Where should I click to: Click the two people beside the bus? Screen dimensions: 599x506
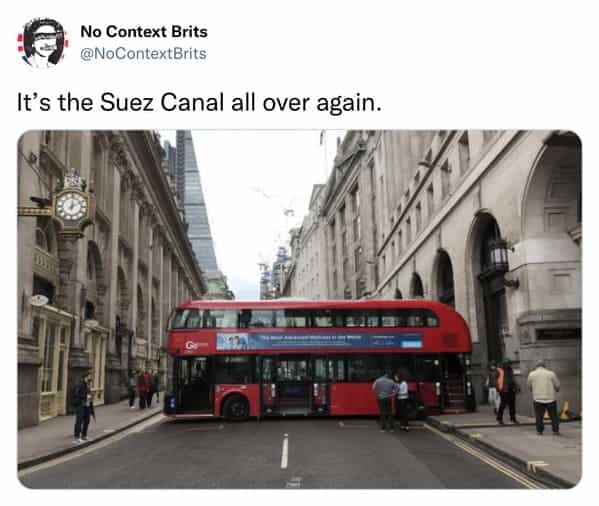pos(391,402)
